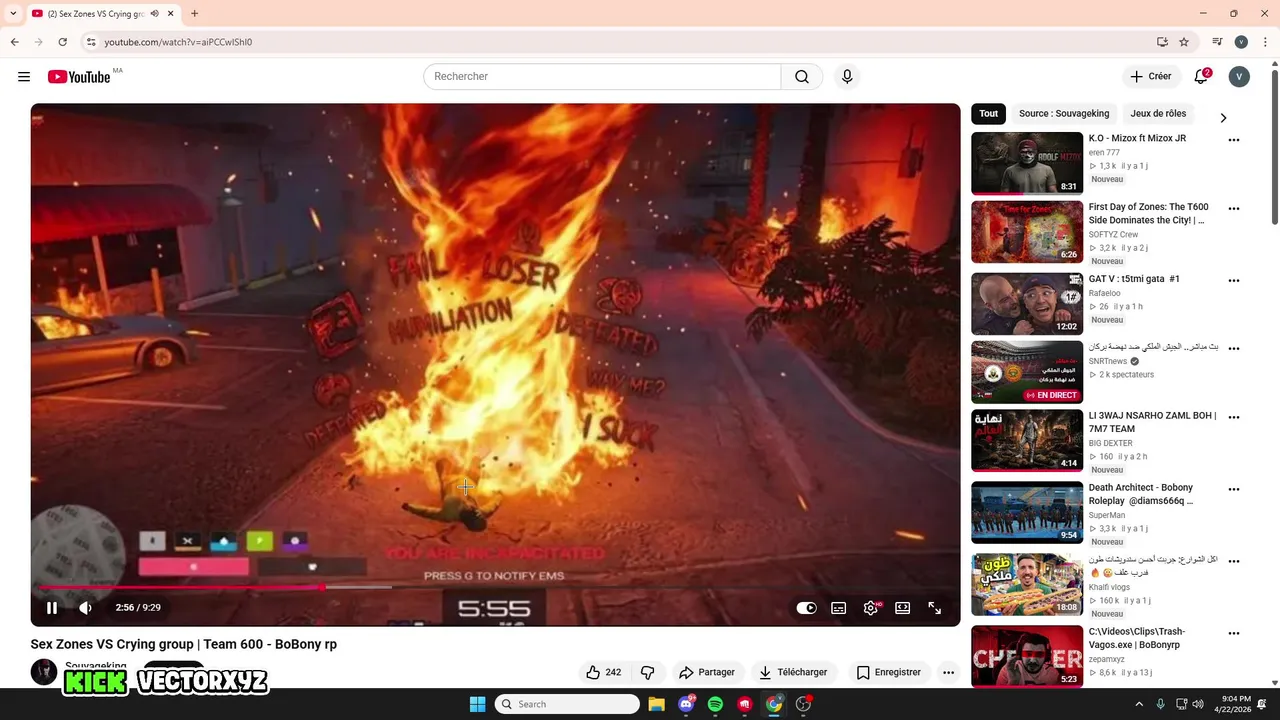Enter full screen mode

pos(935,608)
